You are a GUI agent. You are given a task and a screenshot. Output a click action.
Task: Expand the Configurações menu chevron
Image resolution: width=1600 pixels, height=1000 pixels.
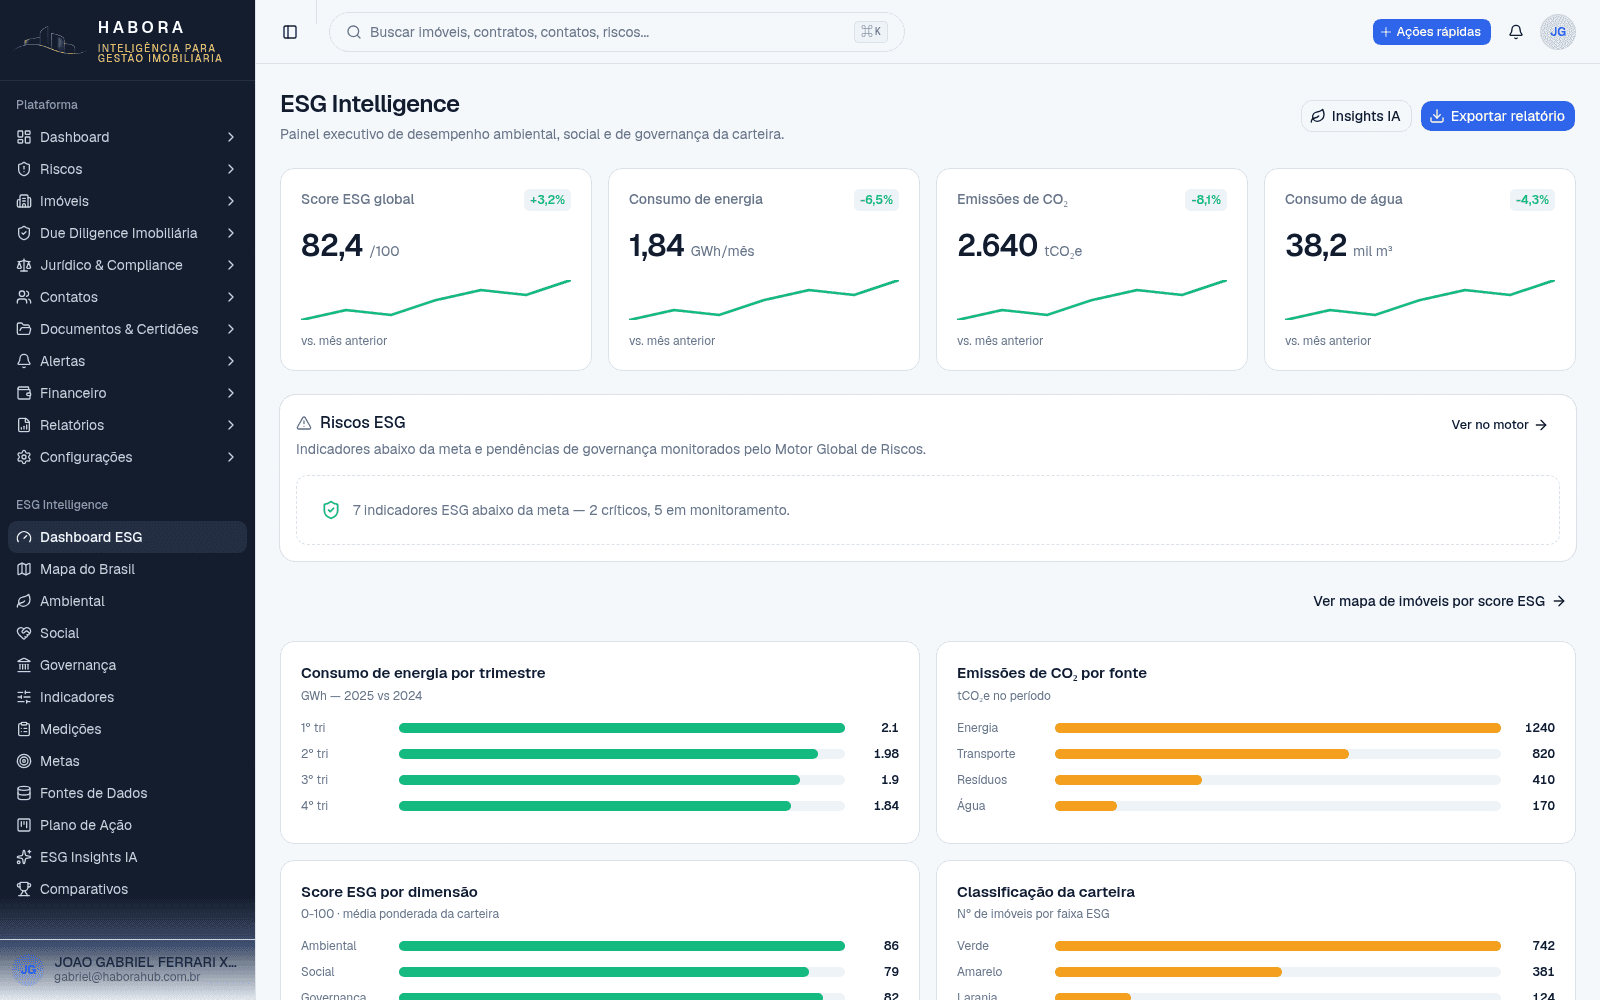coord(231,457)
